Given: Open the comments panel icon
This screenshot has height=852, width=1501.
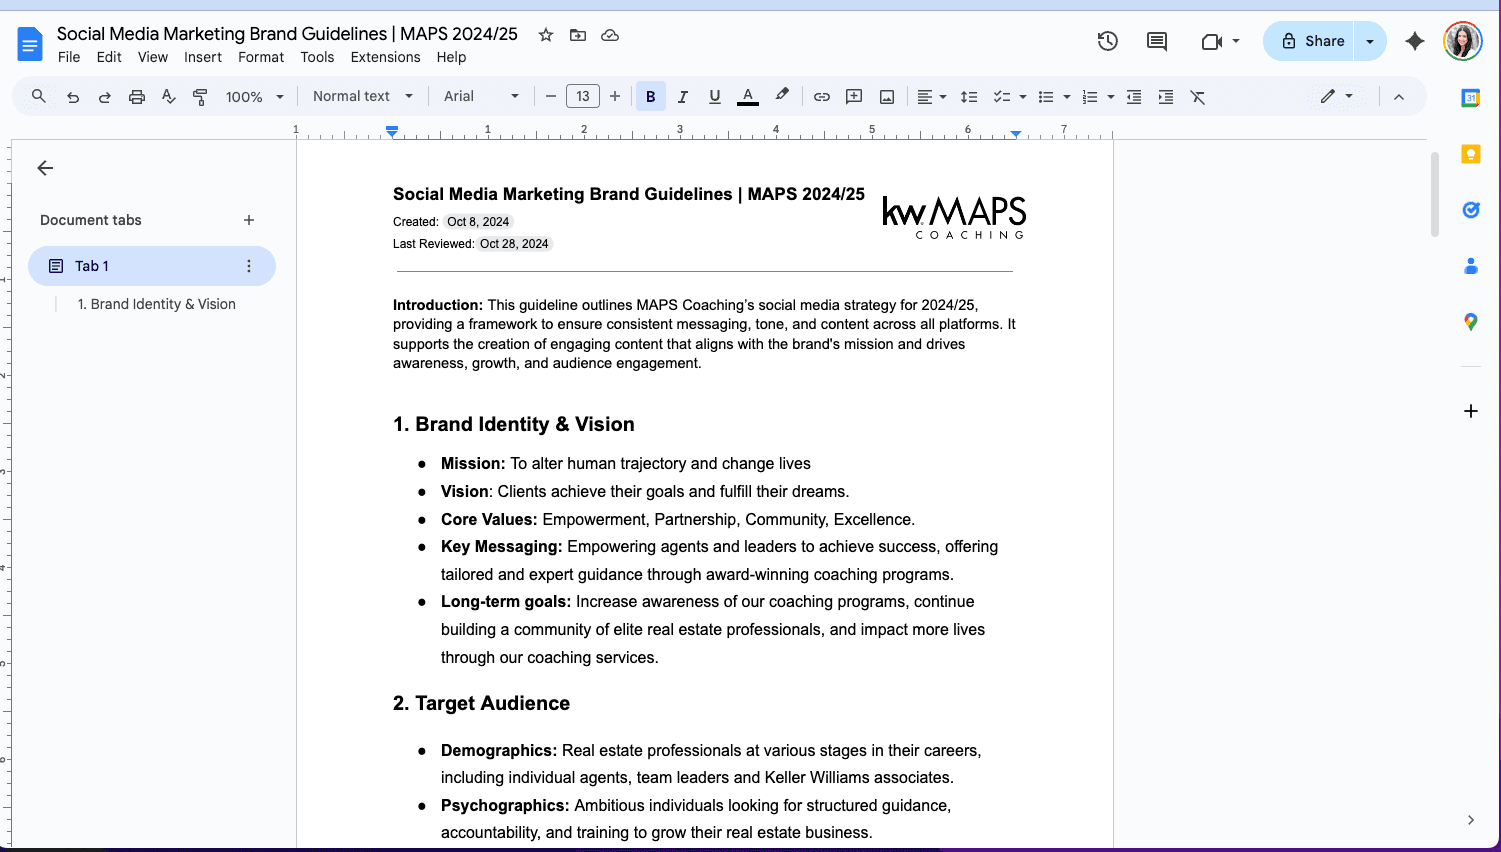Looking at the screenshot, I should tap(1157, 41).
